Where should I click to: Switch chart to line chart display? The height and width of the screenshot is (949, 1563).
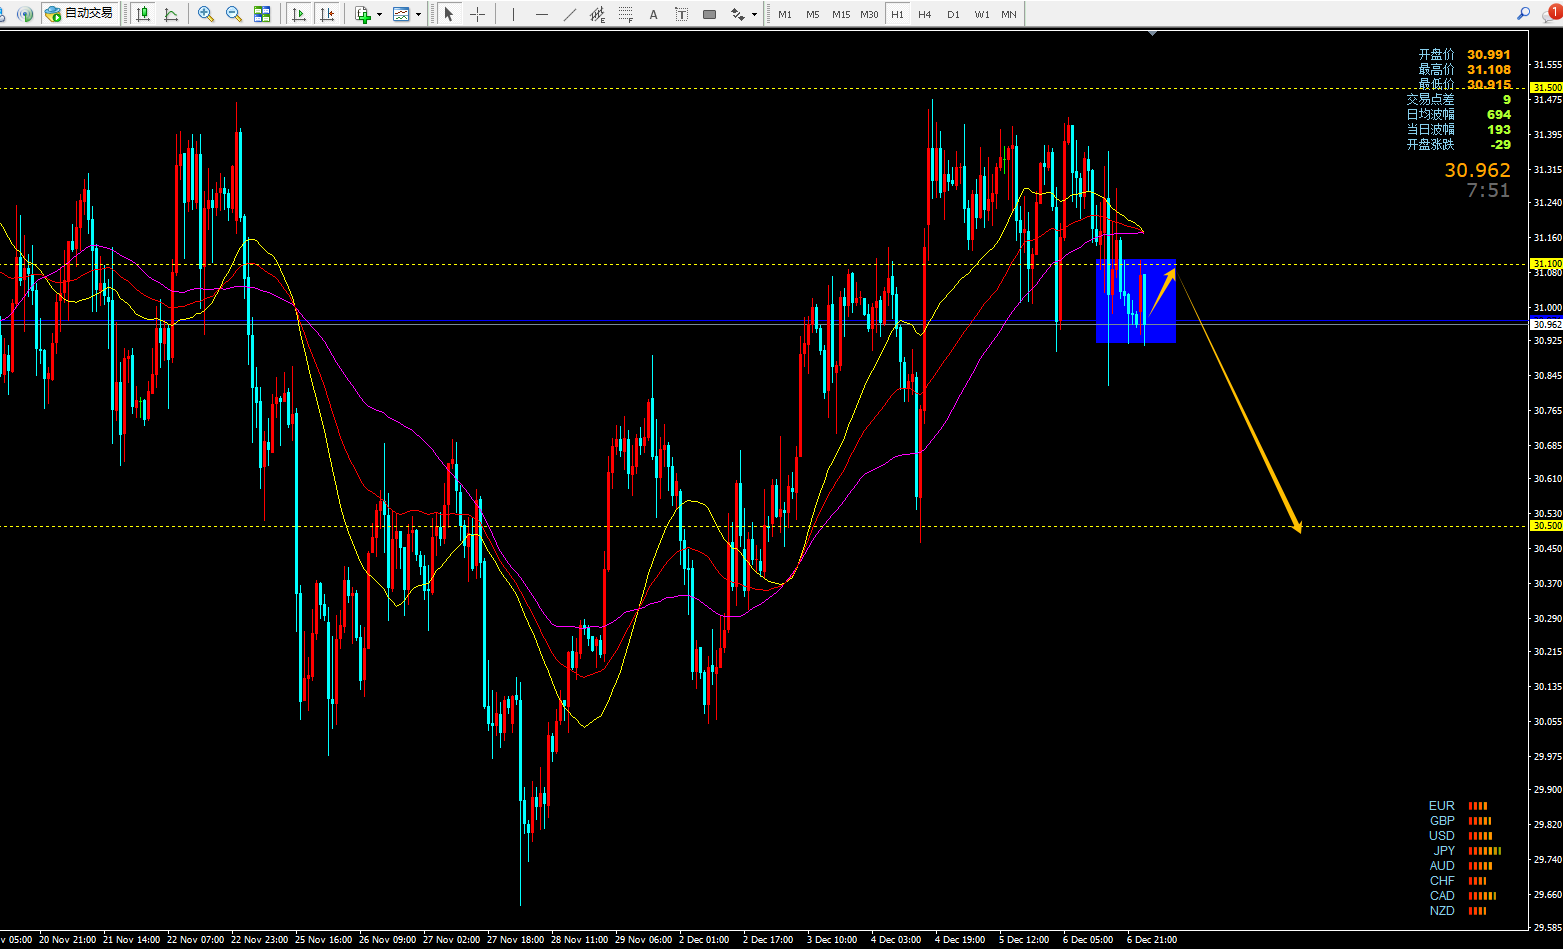pyautogui.click(x=171, y=14)
